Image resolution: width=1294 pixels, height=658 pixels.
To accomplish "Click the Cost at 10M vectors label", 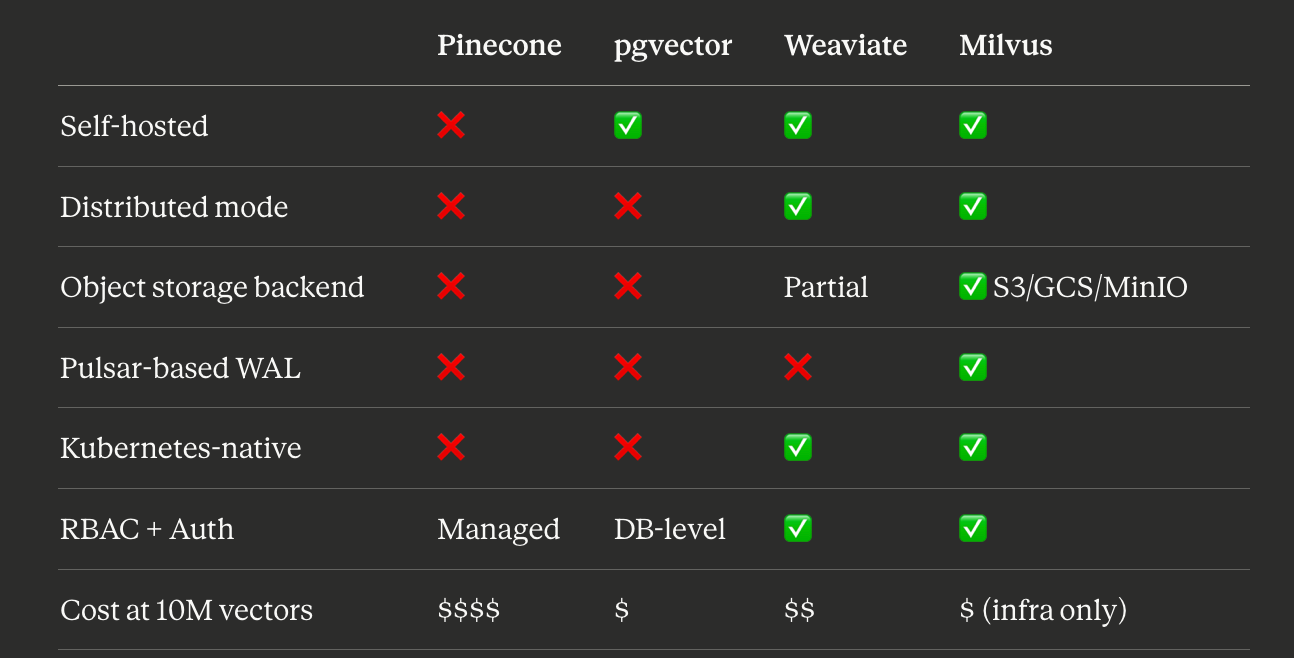I will (186, 609).
